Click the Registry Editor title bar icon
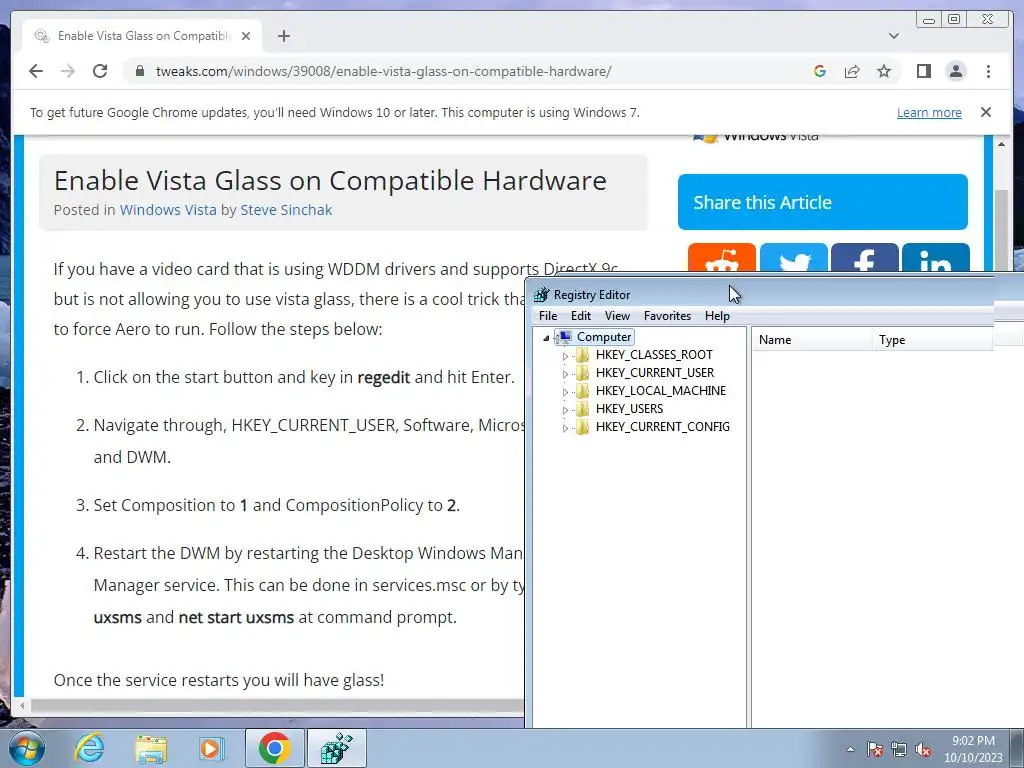The image size is (1024, 768). (541, 295)
